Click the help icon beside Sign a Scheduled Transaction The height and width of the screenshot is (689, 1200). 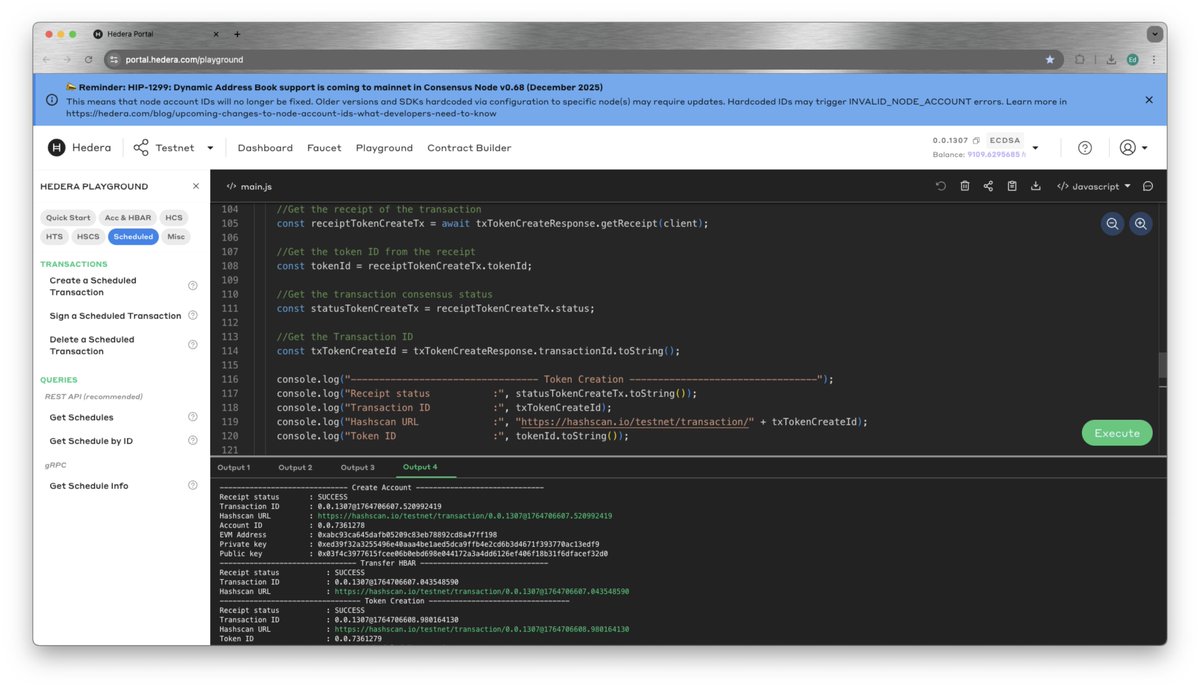click(193, 315)
